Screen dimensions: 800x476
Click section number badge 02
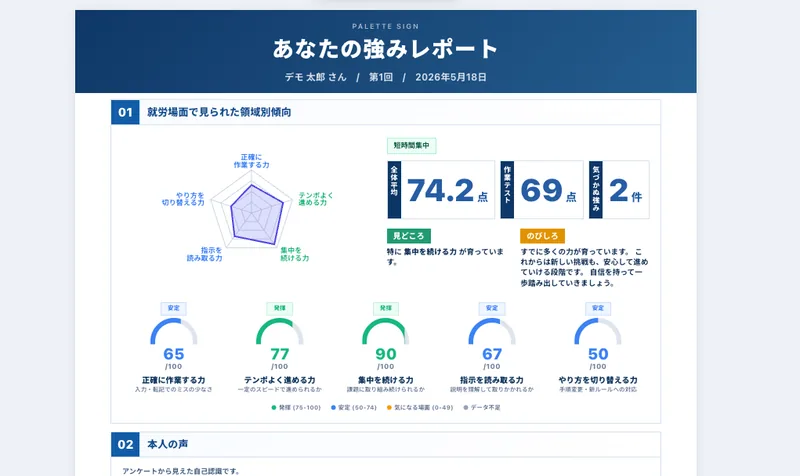pos(125,444)
